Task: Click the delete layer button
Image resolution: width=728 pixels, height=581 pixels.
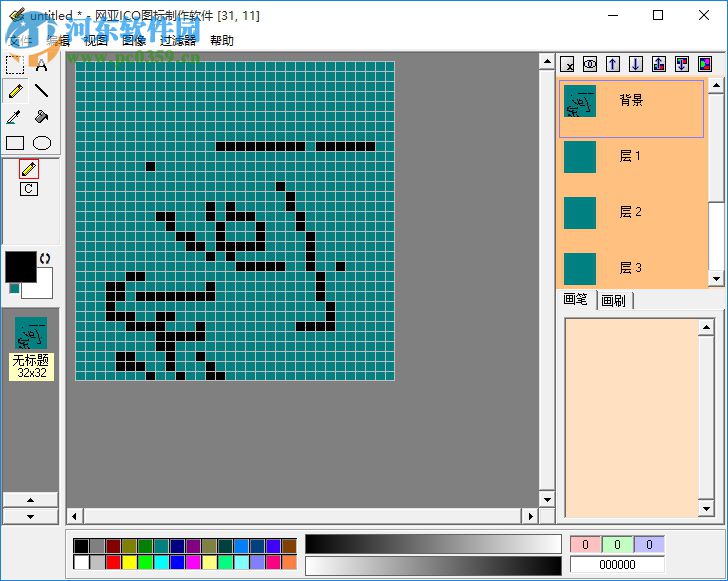Action: coord(567,64)
